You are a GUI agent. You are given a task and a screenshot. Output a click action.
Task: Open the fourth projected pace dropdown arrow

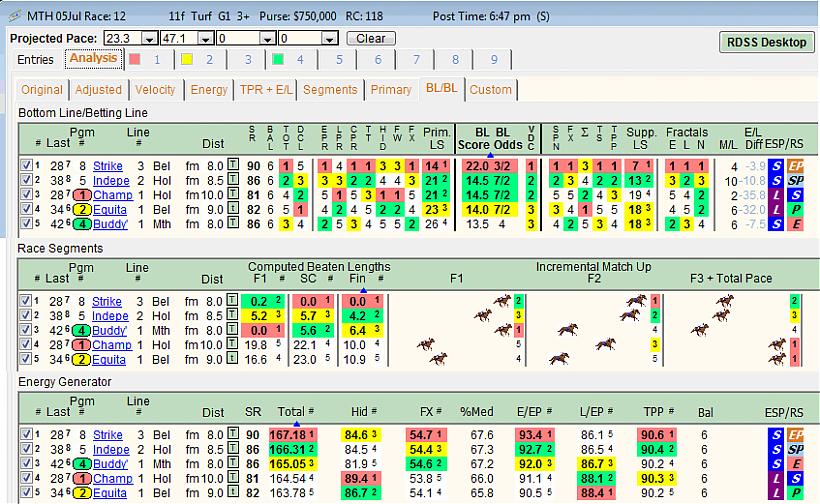point(329,39)
